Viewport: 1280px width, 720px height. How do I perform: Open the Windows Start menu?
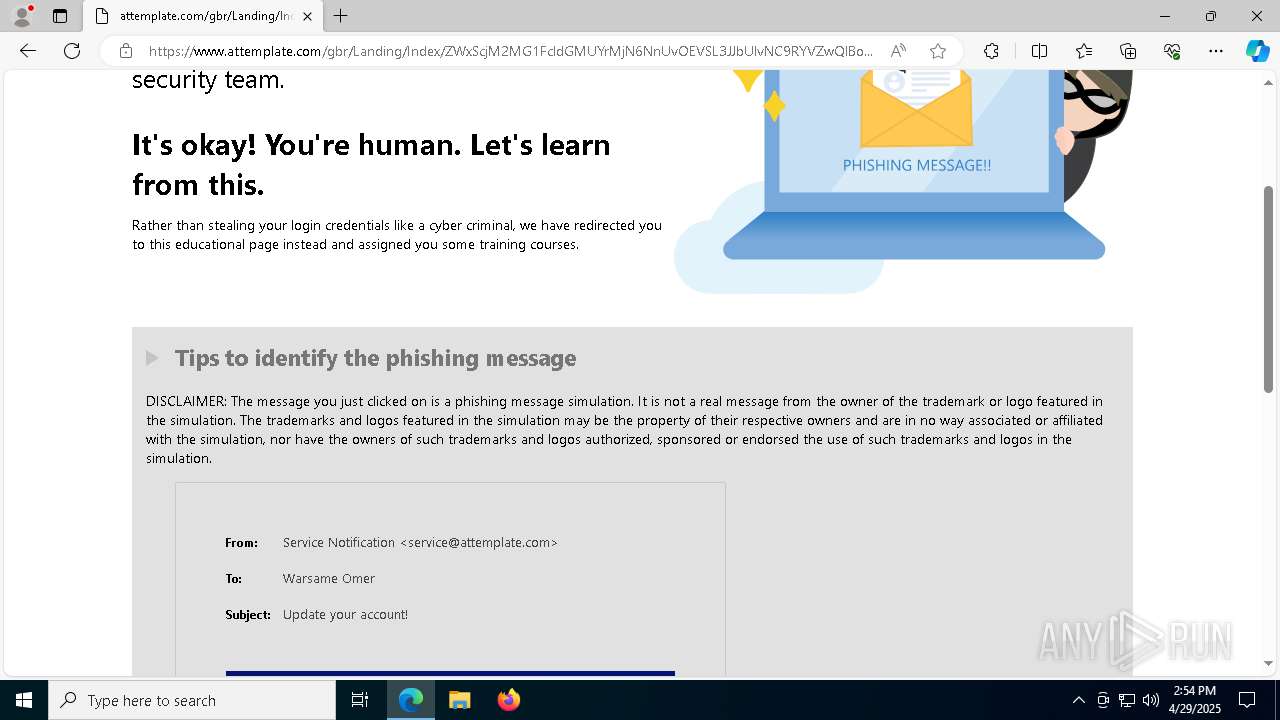coord(24,700)
